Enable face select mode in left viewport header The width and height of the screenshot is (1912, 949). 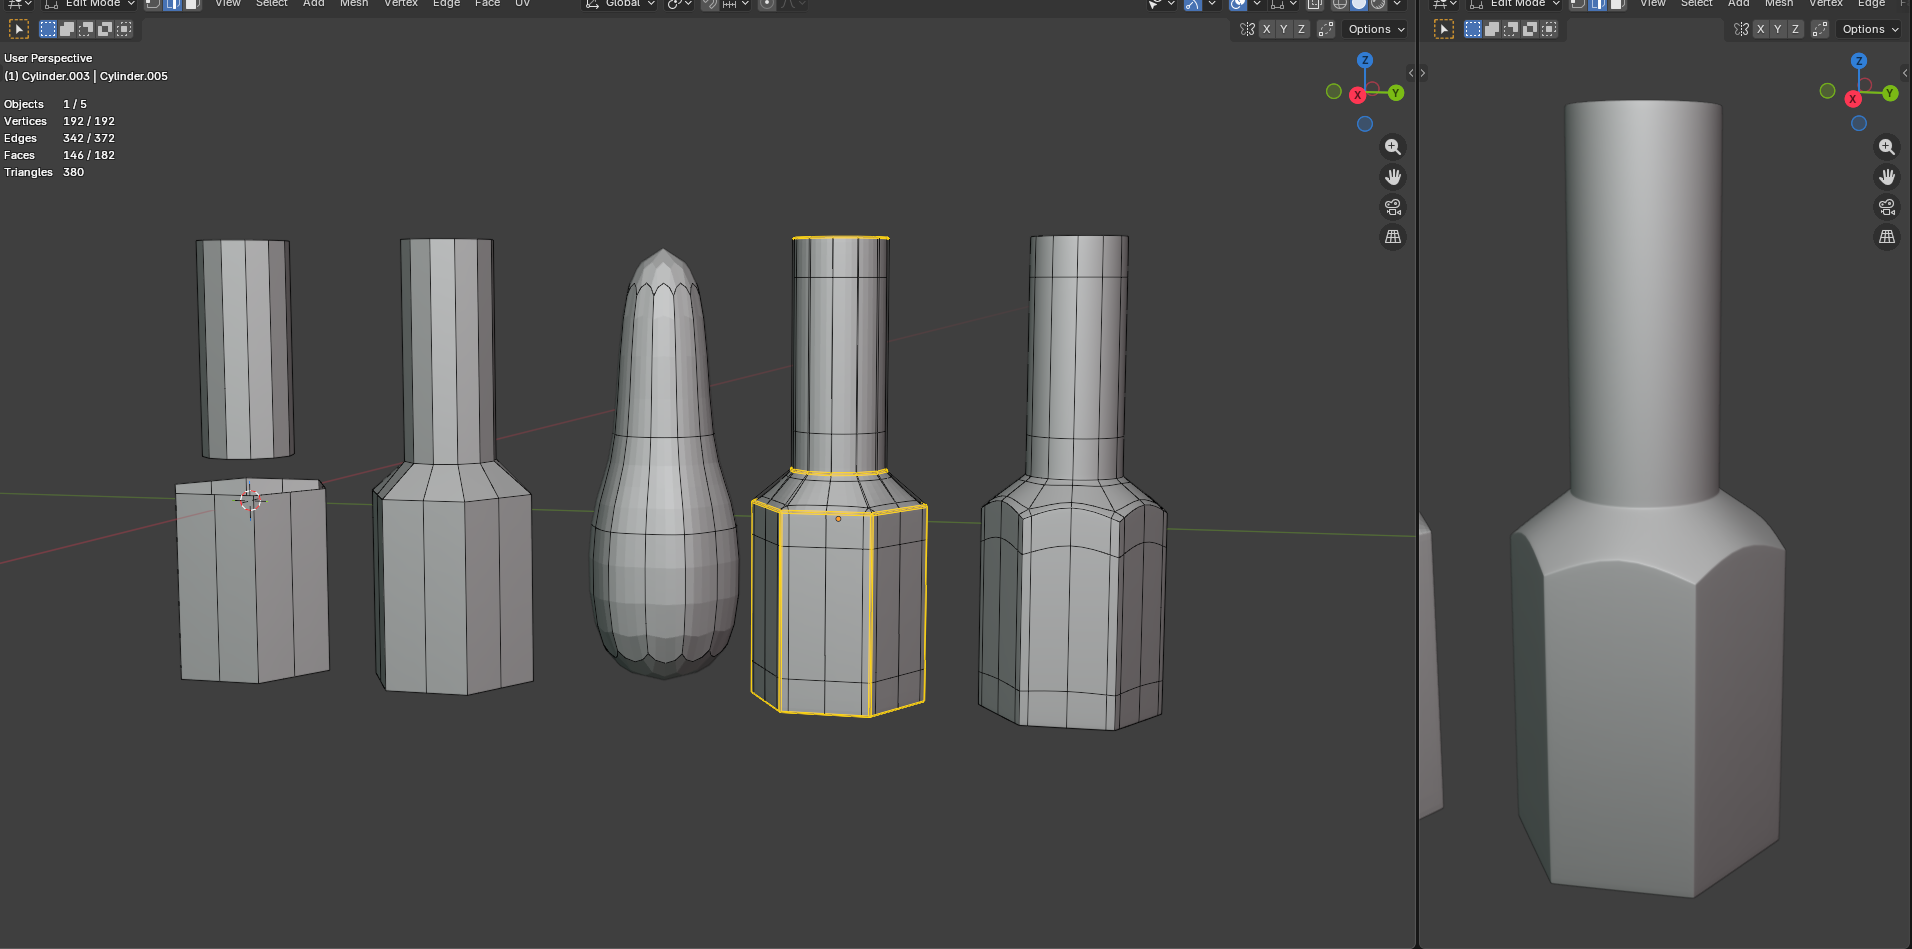coord(192,4)
